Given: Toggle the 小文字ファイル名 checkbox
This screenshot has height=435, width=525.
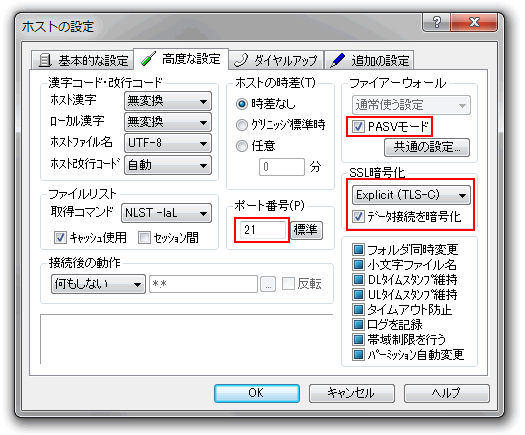Looking at the screenshot, I should (358, 265).
